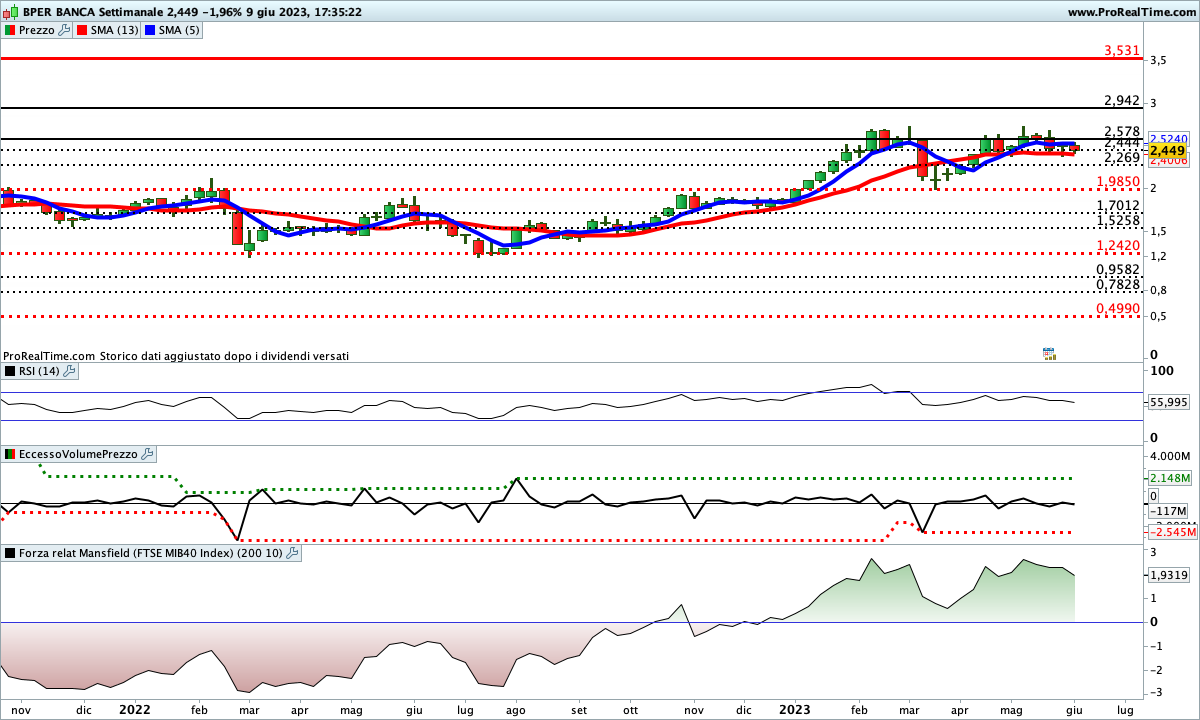Image resolution: width=1200 pixels, height=720 pixels.
Task: Click the 2023 year marker on time axis
Action: (x=796, y=708)
